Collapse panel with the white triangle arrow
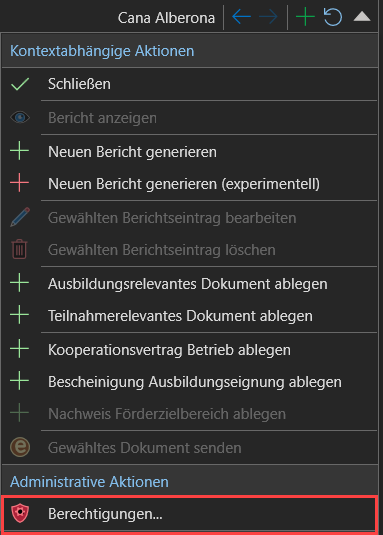This screenshot has width=383, height=535. coord(362,16)
